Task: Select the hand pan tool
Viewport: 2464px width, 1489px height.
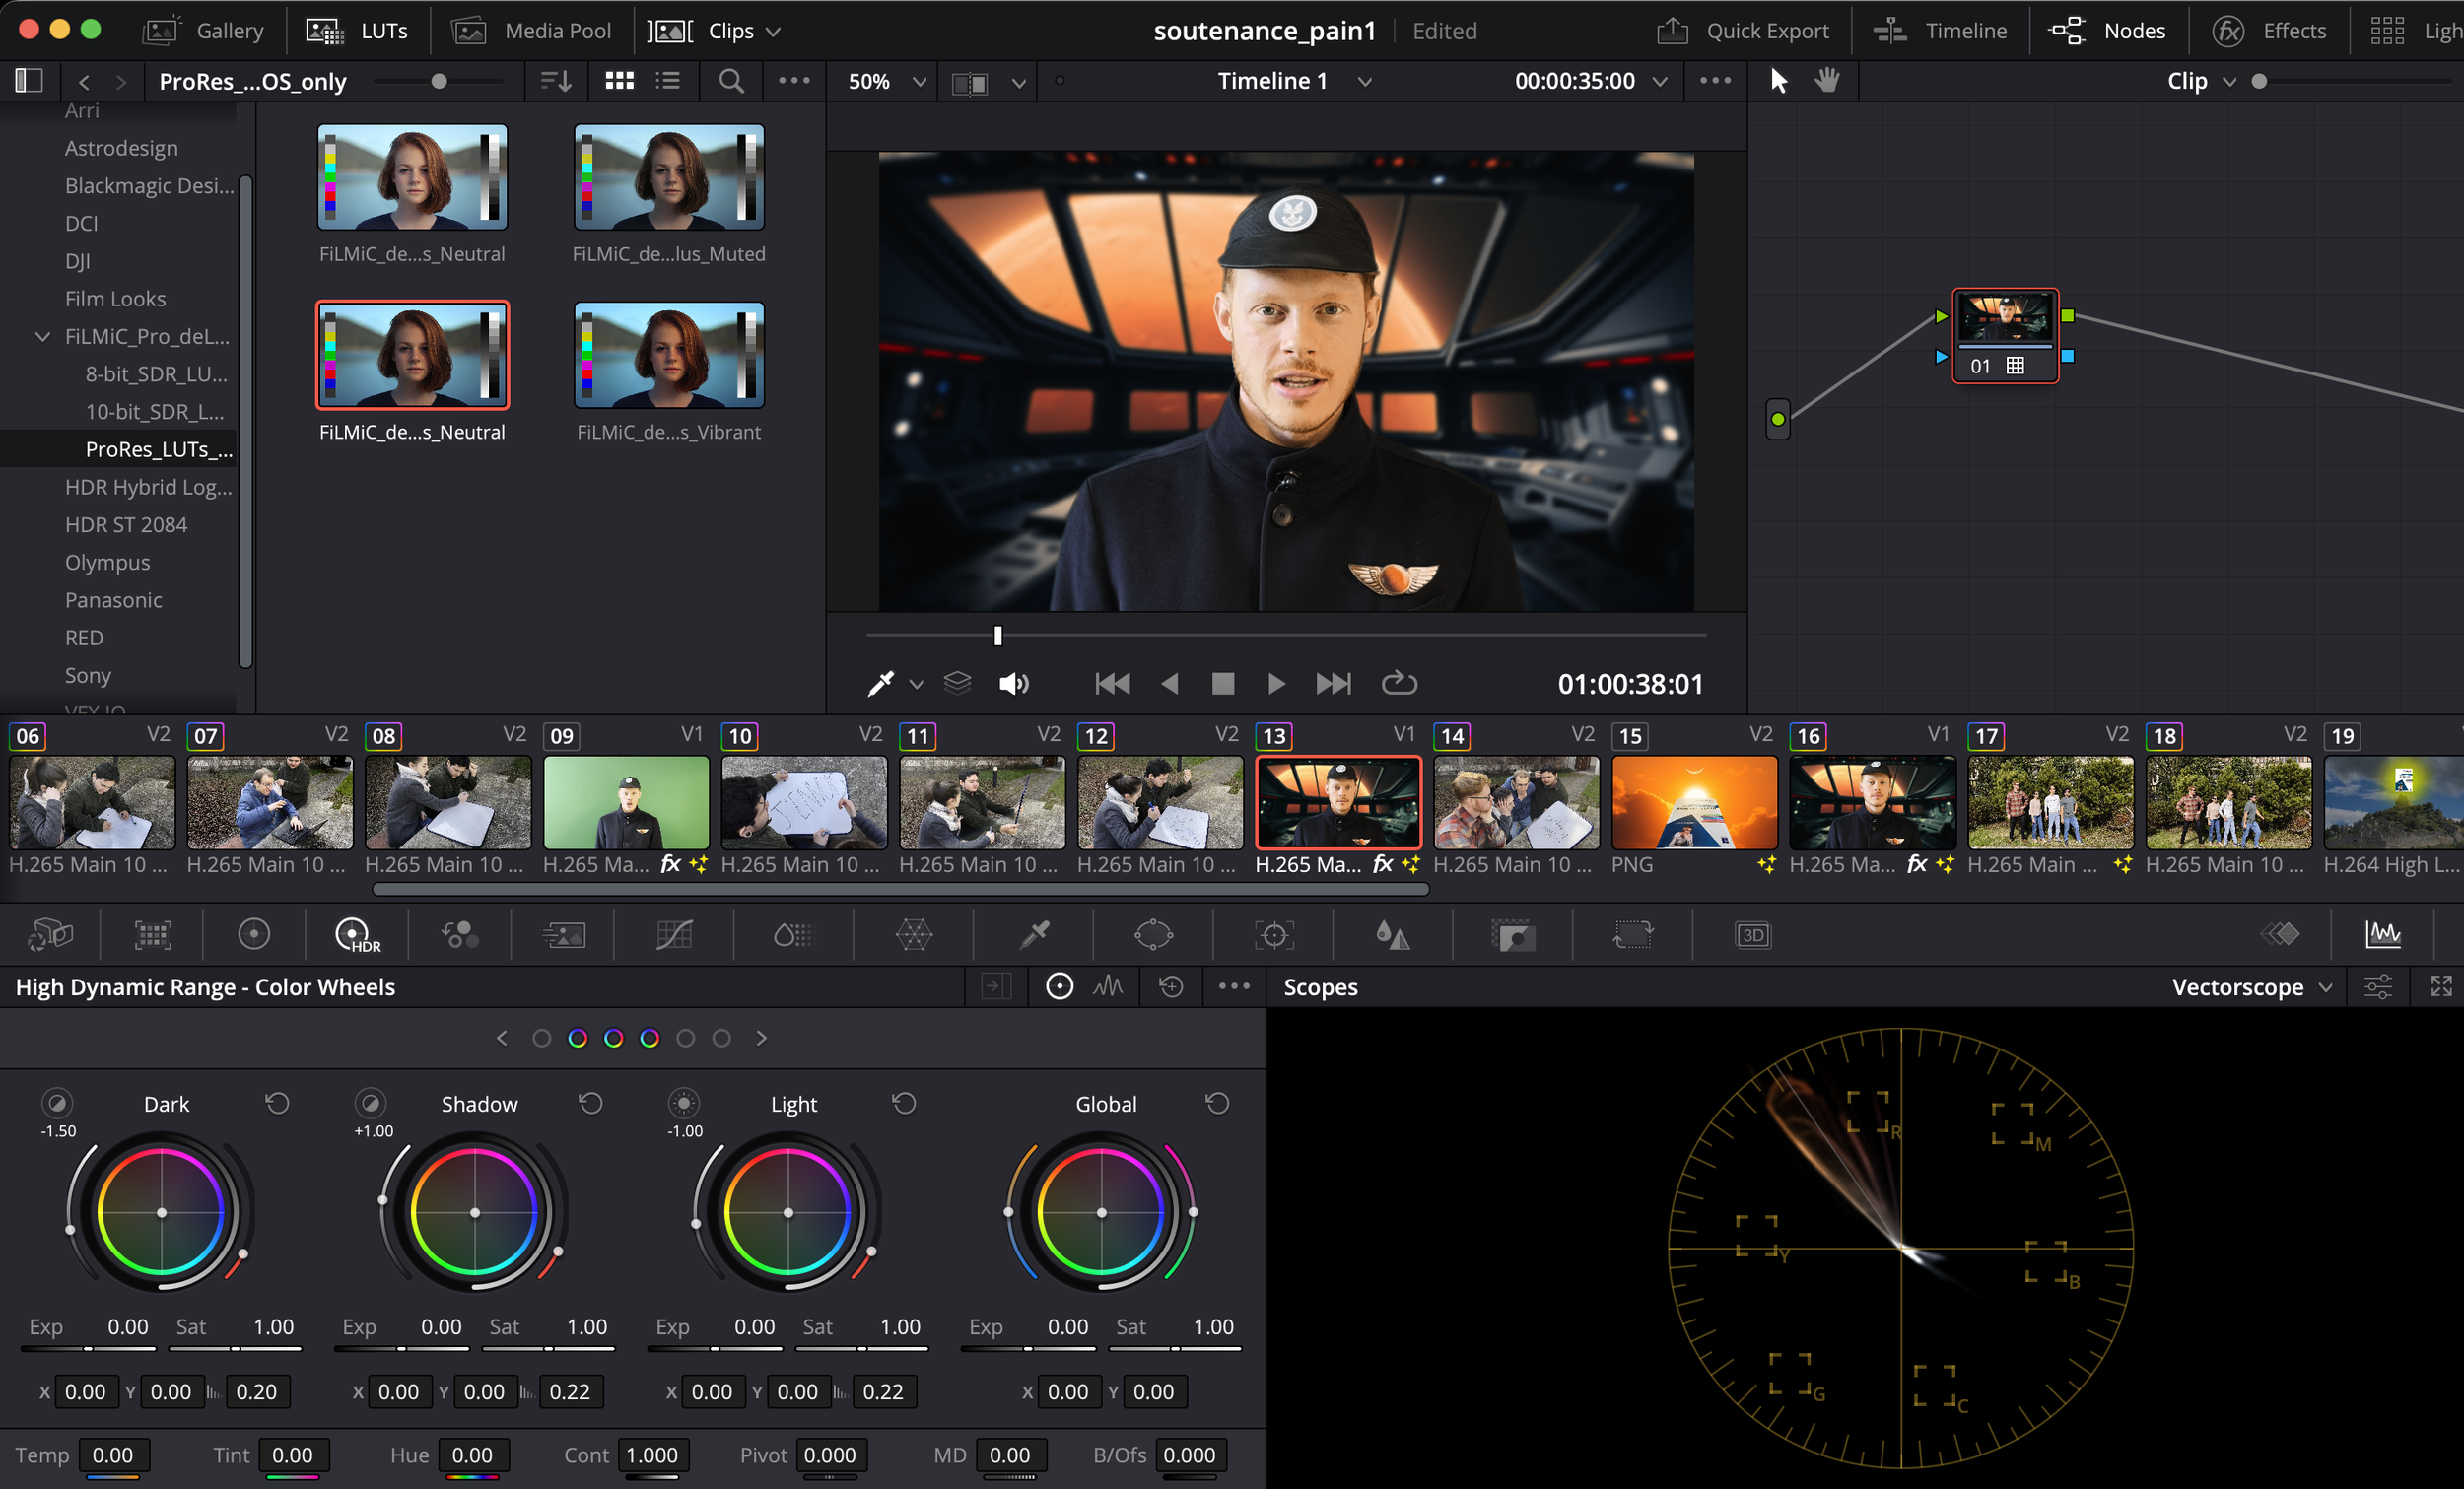Action: (x=1827, y=80)
